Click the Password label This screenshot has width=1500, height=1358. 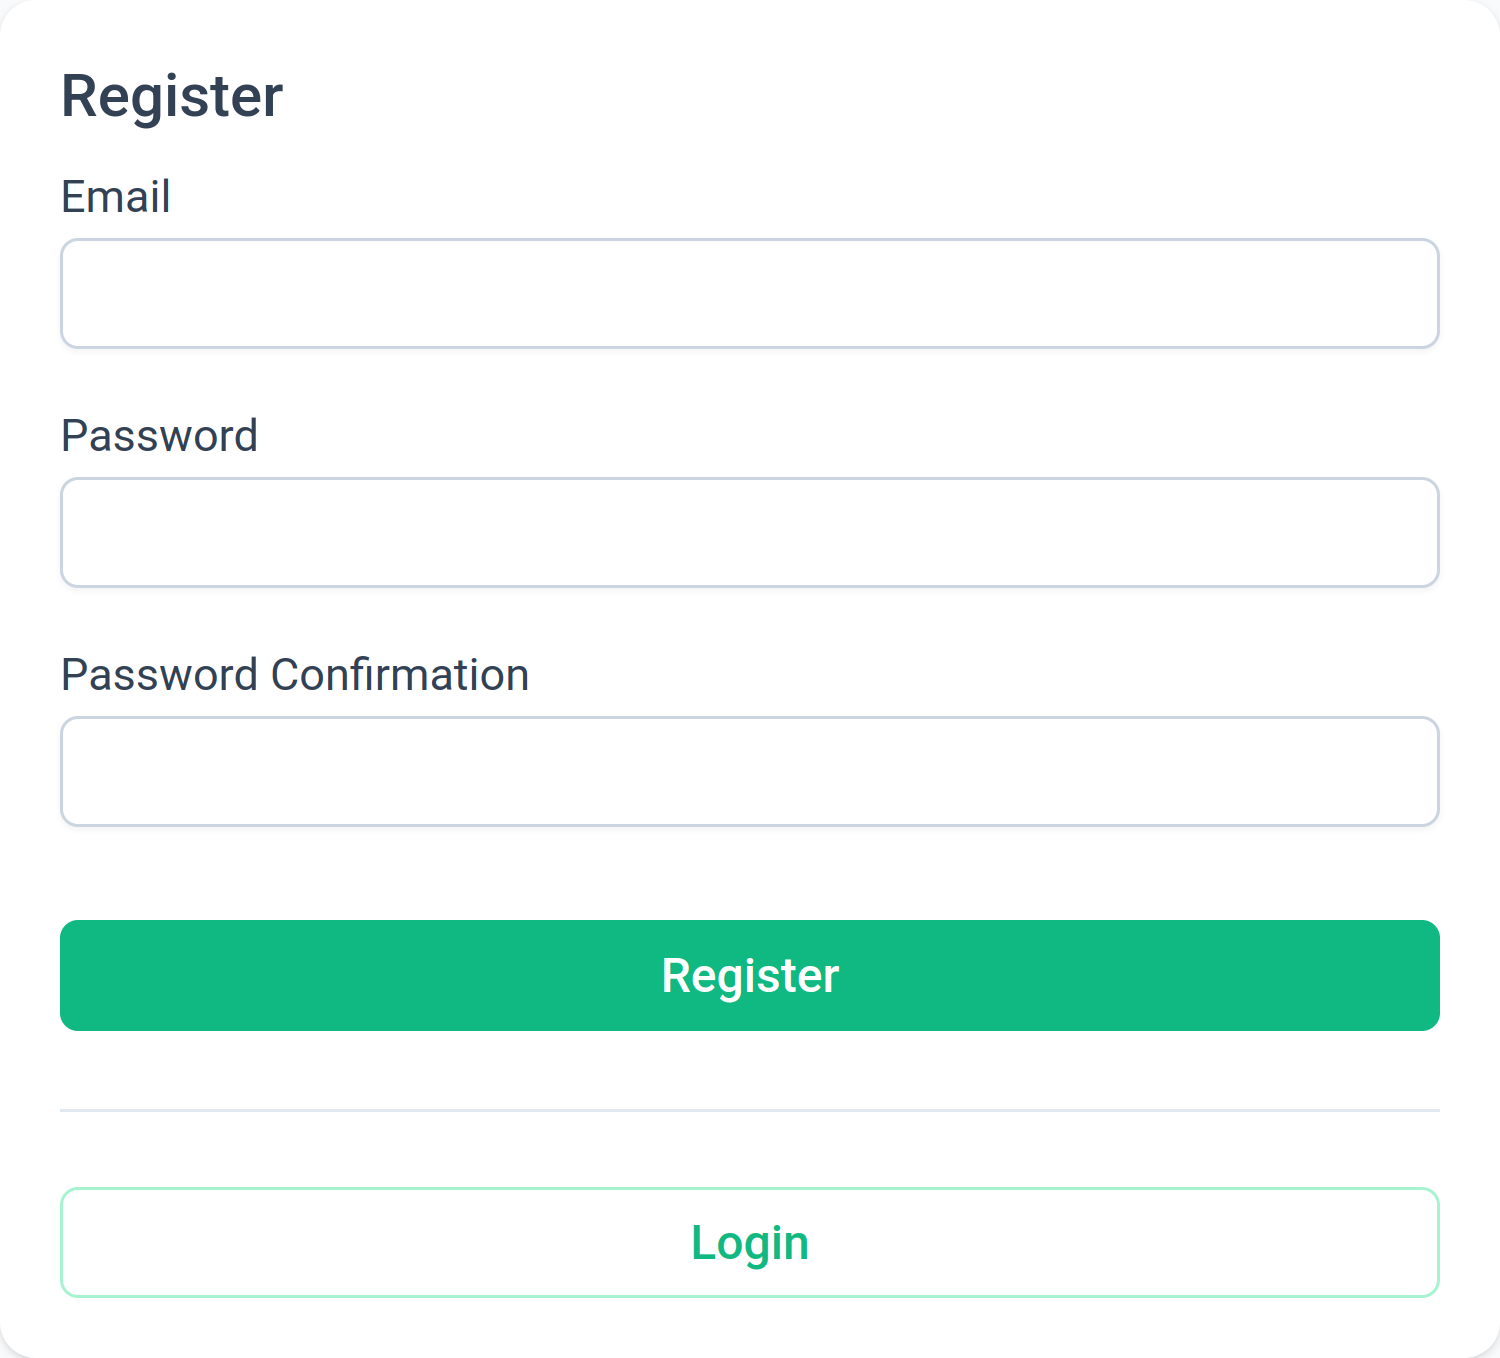[x=160, y=435]
